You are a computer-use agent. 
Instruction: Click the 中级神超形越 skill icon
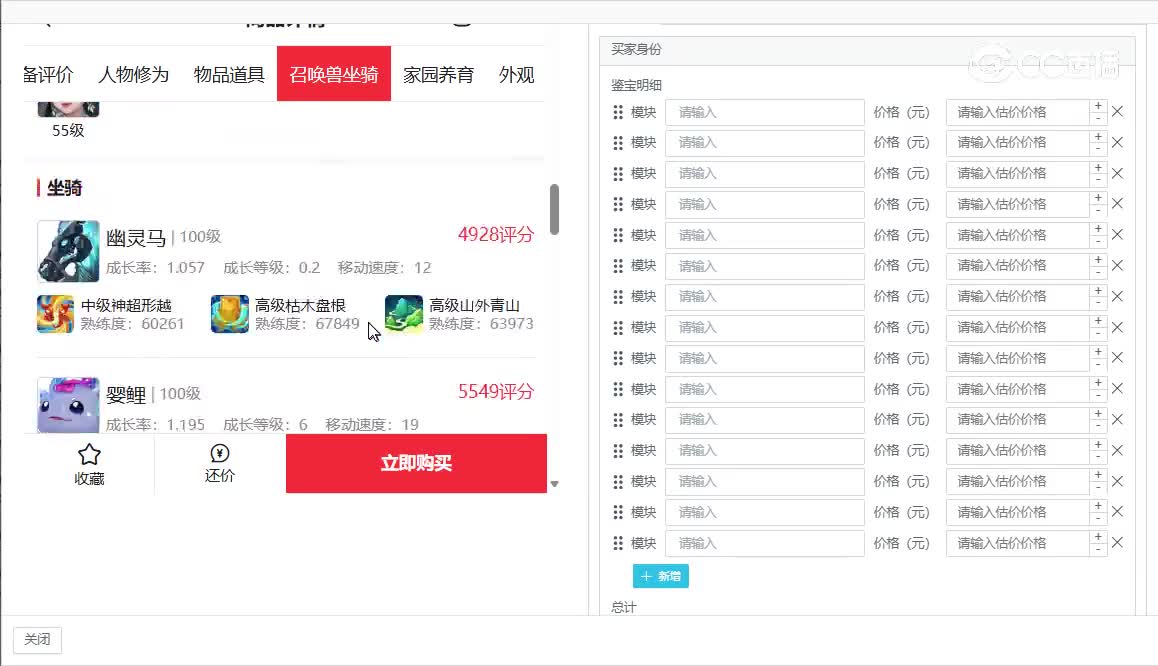[x=55, y=314]
